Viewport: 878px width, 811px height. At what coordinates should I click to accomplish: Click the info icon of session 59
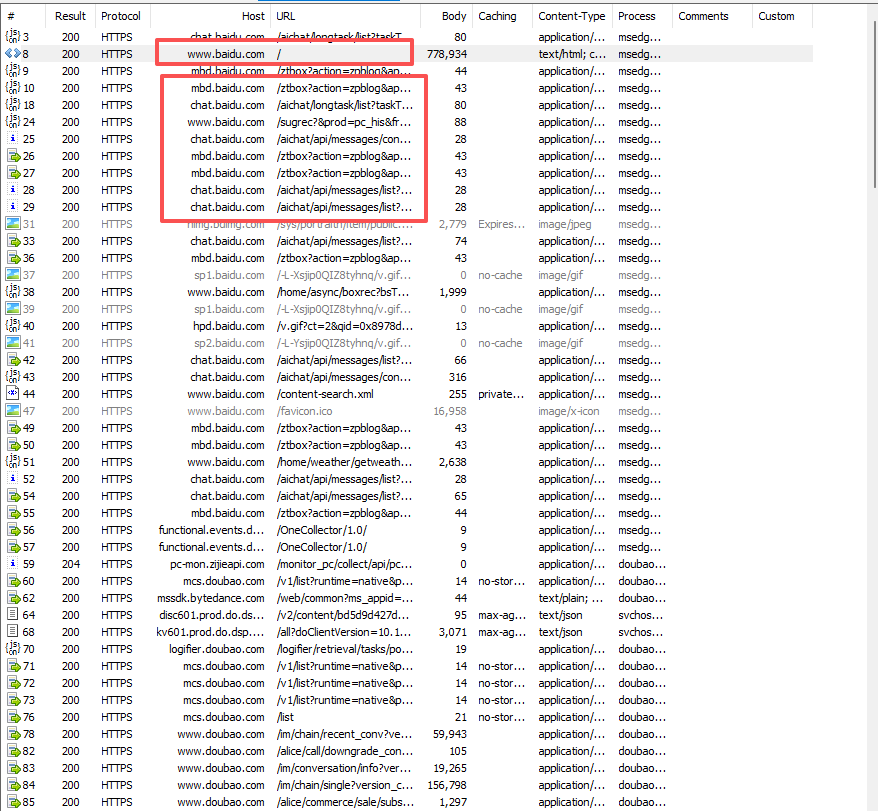pyautogui.click(x=12, y=564)
